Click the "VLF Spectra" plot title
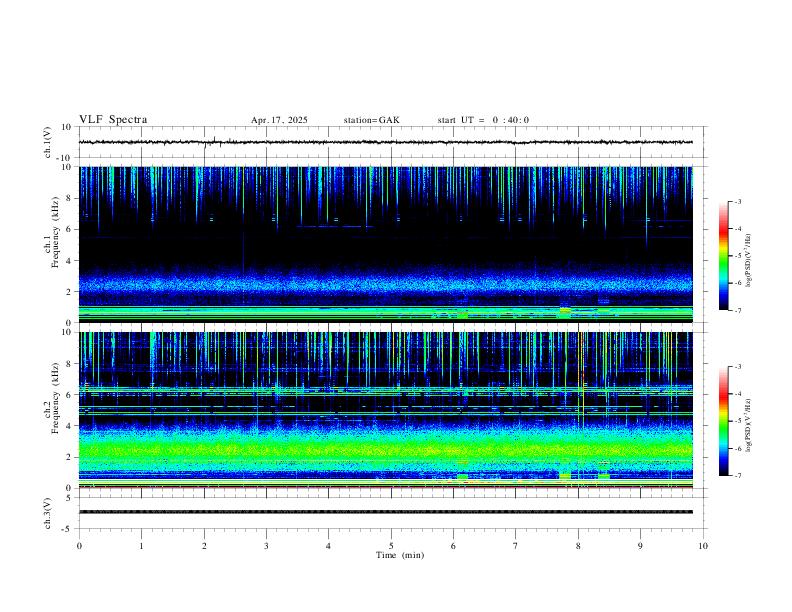This screenshot has height=612, width=792. point(113,120)
